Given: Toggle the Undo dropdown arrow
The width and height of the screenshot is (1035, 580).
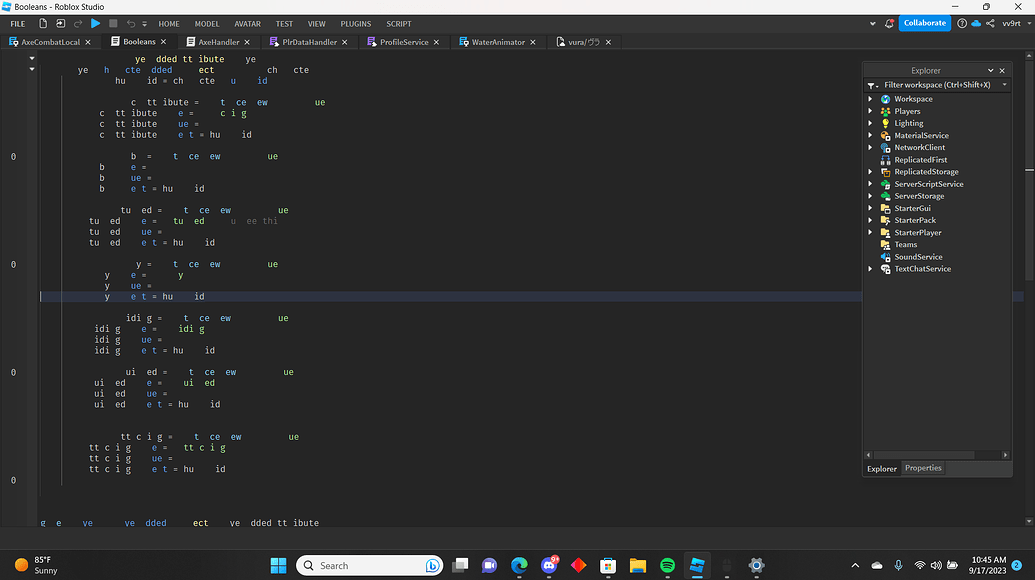Looking at the screenshot, I should (144, 23).
